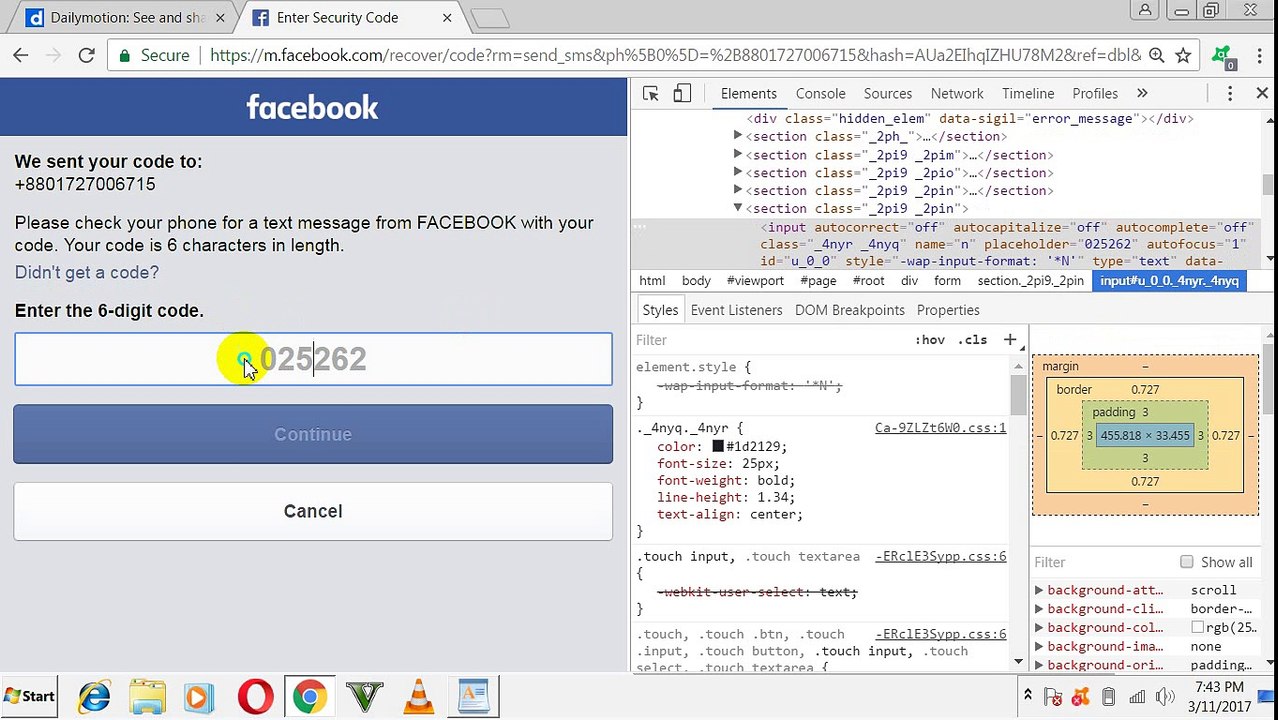Launch GTA V from the taskbar
The height and width of the screenshot is (720, 1278).
(365, 696)
